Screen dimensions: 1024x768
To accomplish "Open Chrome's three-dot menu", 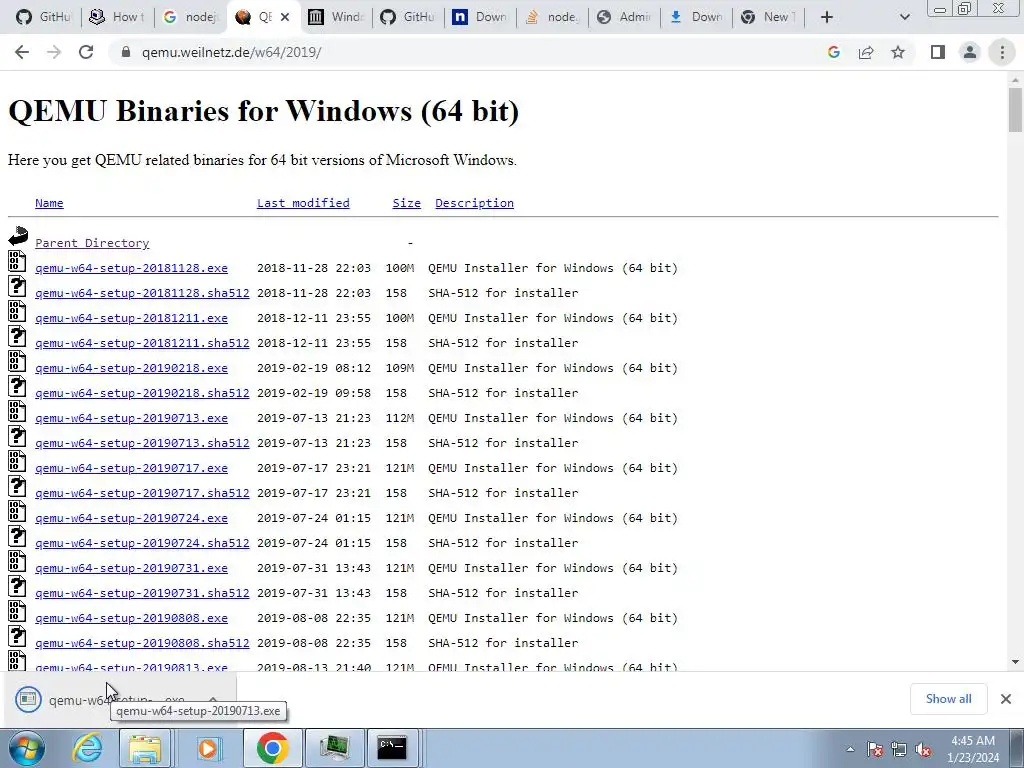I will pos(1002,52).
